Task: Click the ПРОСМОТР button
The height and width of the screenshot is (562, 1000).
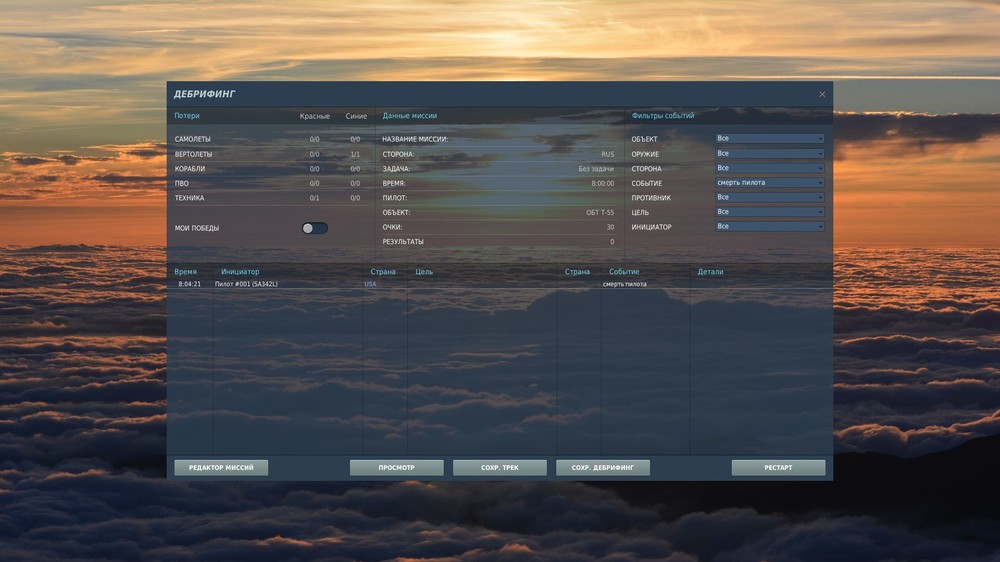Action: [397, 468]
